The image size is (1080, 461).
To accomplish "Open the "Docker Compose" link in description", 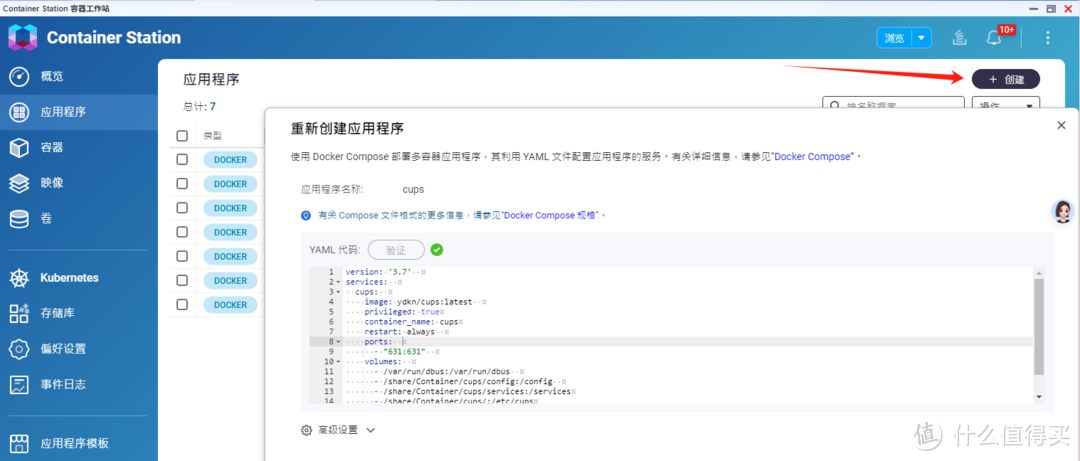I will [813, 157].
